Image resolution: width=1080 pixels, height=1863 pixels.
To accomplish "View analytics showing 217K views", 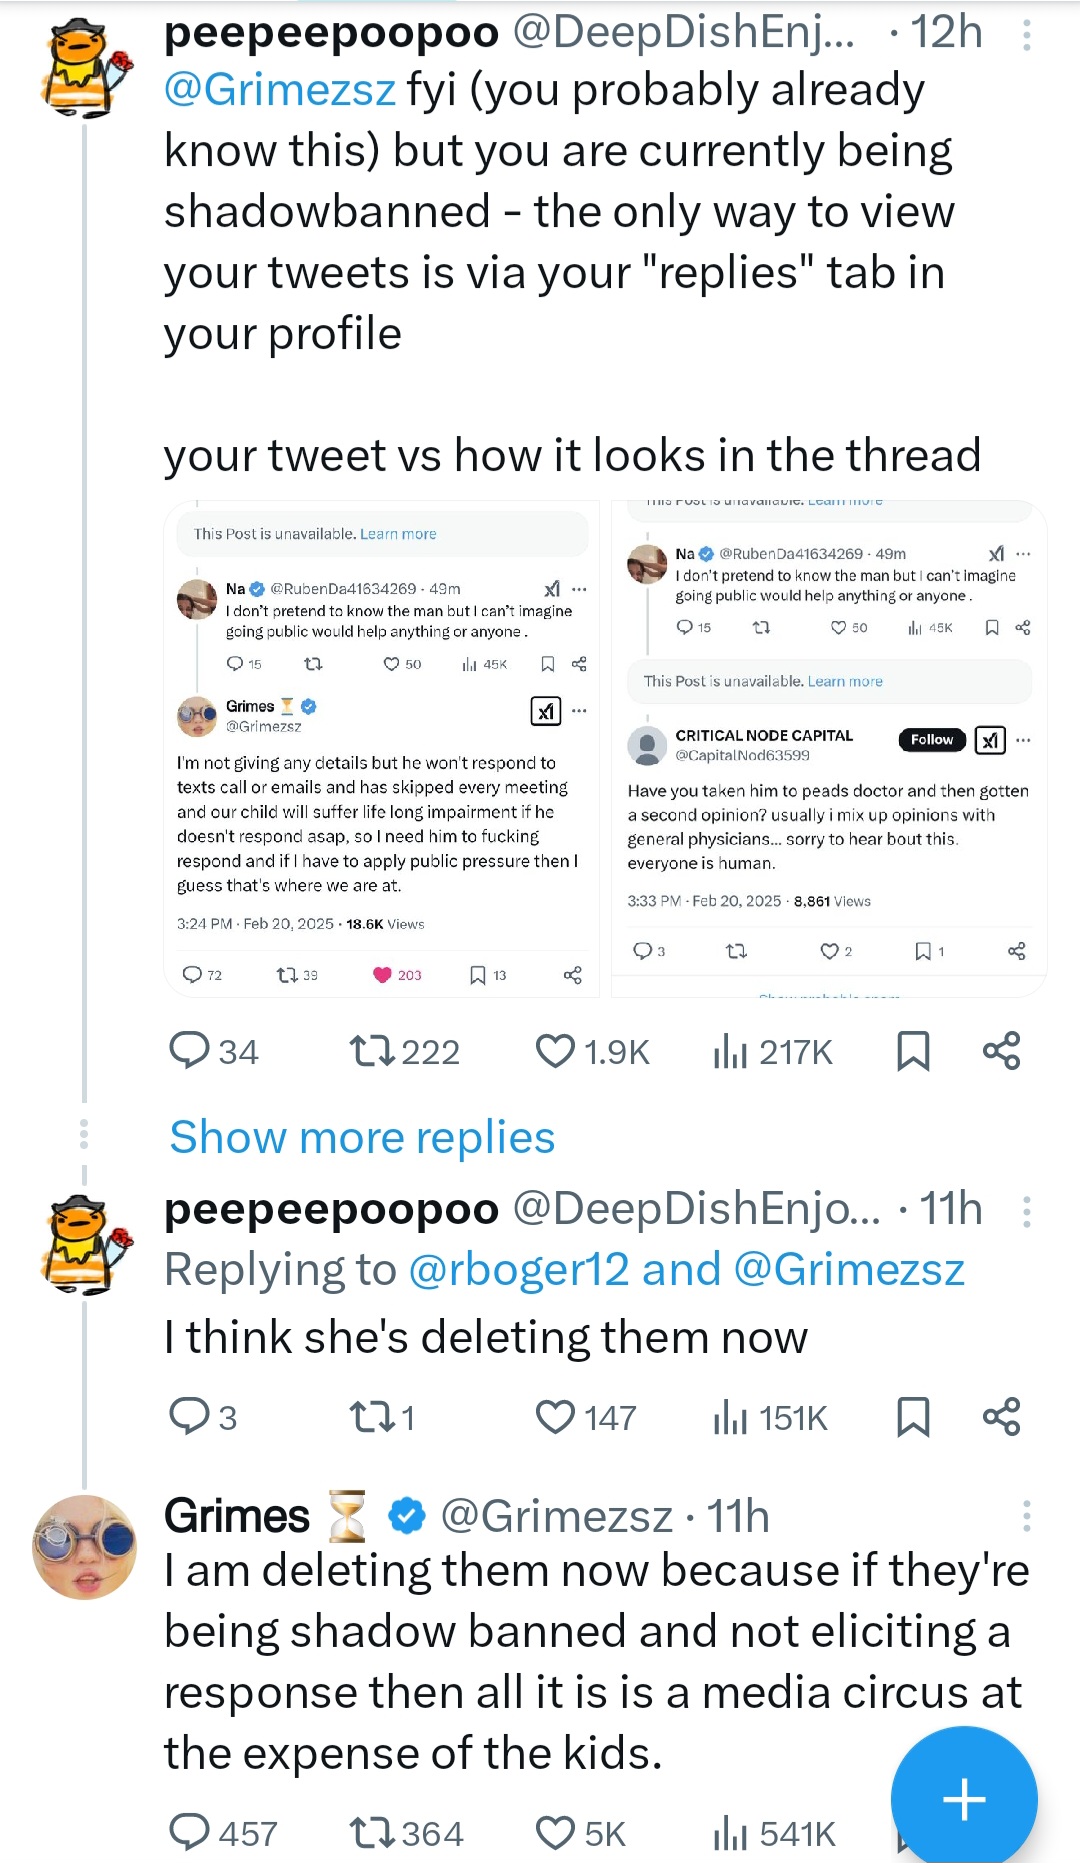I will [731, 1051].
